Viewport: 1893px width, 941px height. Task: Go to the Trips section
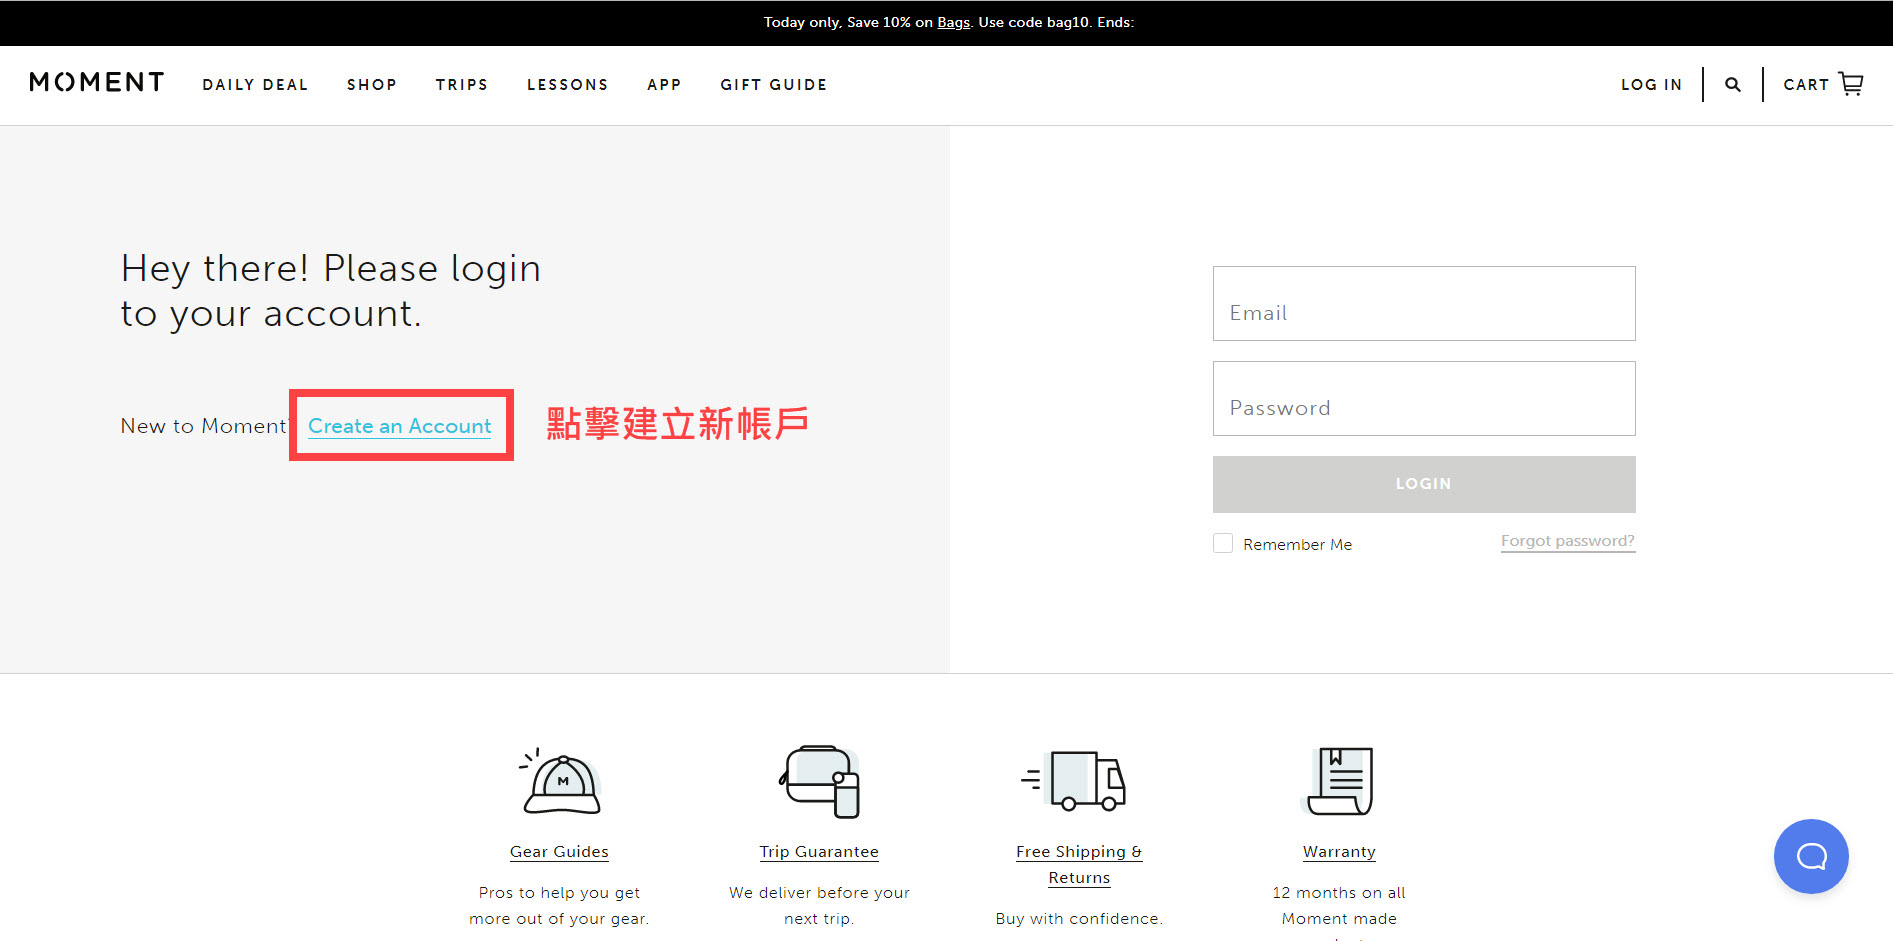pos(462,85)
